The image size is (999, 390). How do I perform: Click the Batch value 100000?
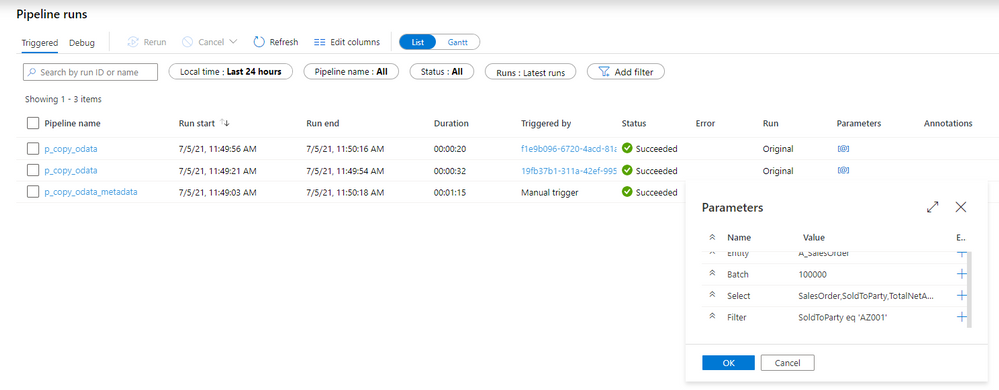812,274
